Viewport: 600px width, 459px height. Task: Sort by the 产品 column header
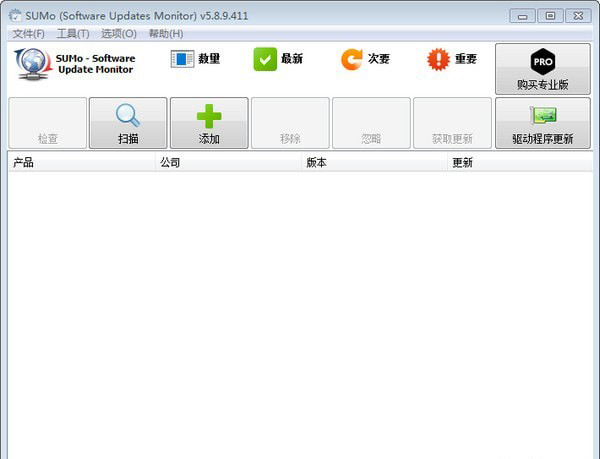click(x=82, y=163)
